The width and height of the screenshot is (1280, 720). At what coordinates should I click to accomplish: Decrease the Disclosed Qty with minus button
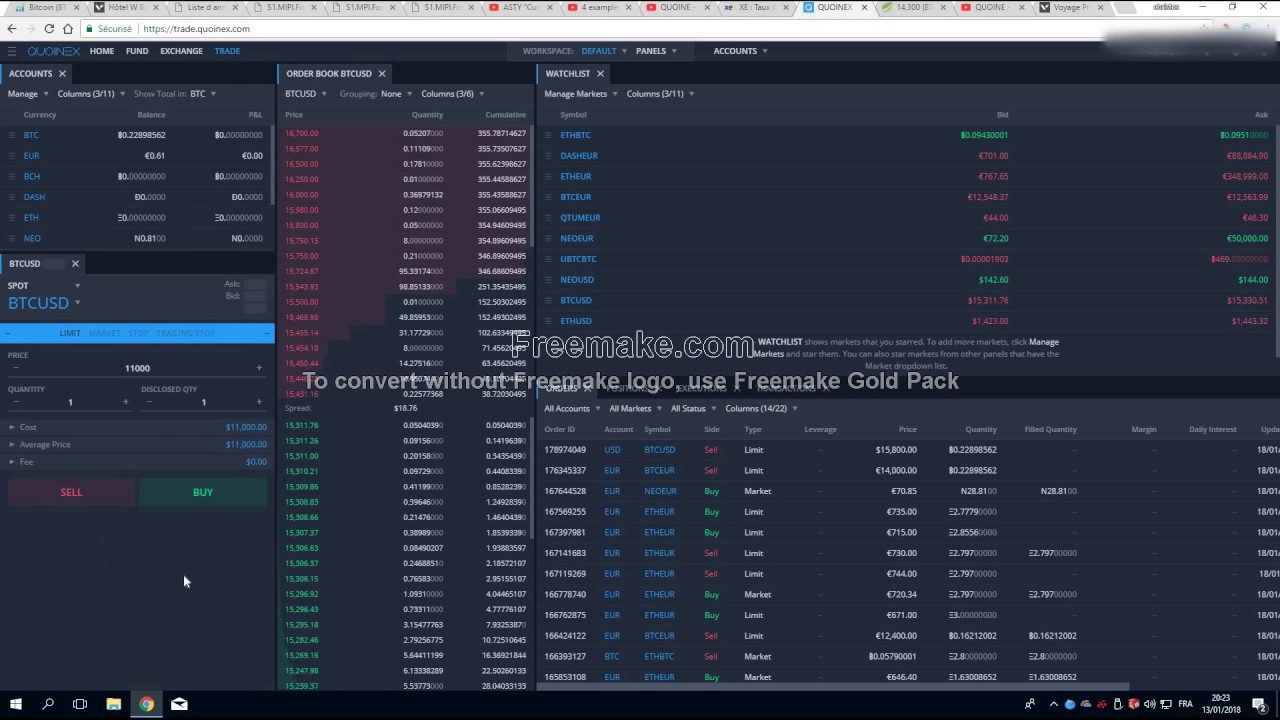pos(149,402)
